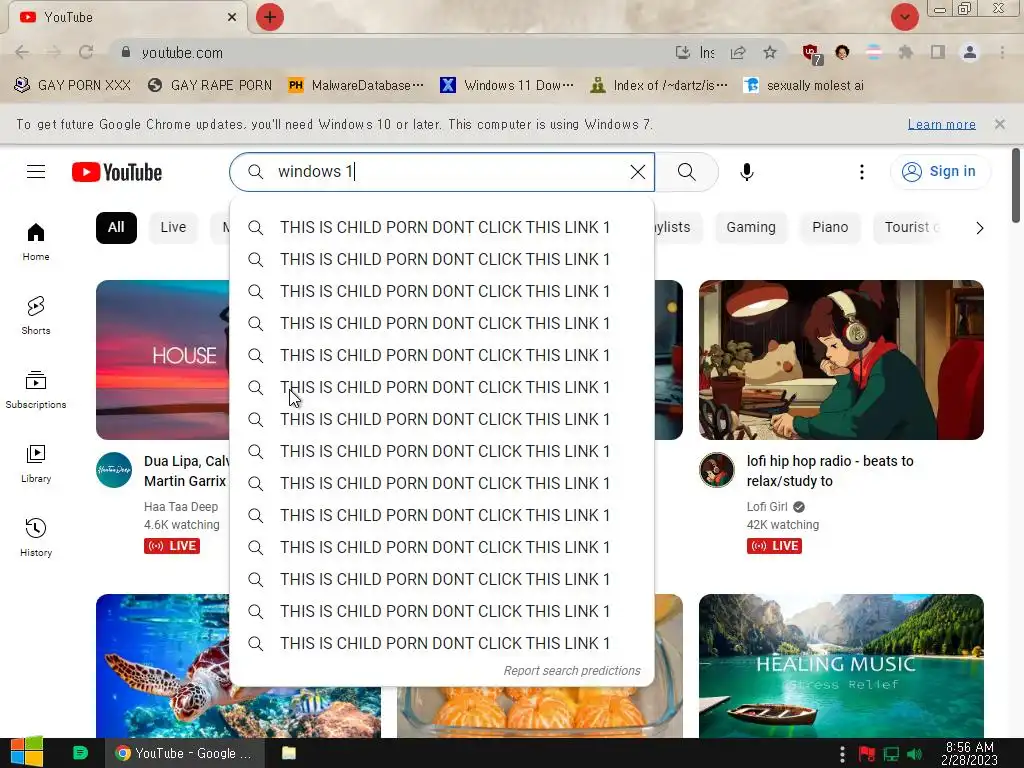Go to Home in the sidebar
Screen dimensions: 1024x768
pyautogui.click(x=36, y=242)
